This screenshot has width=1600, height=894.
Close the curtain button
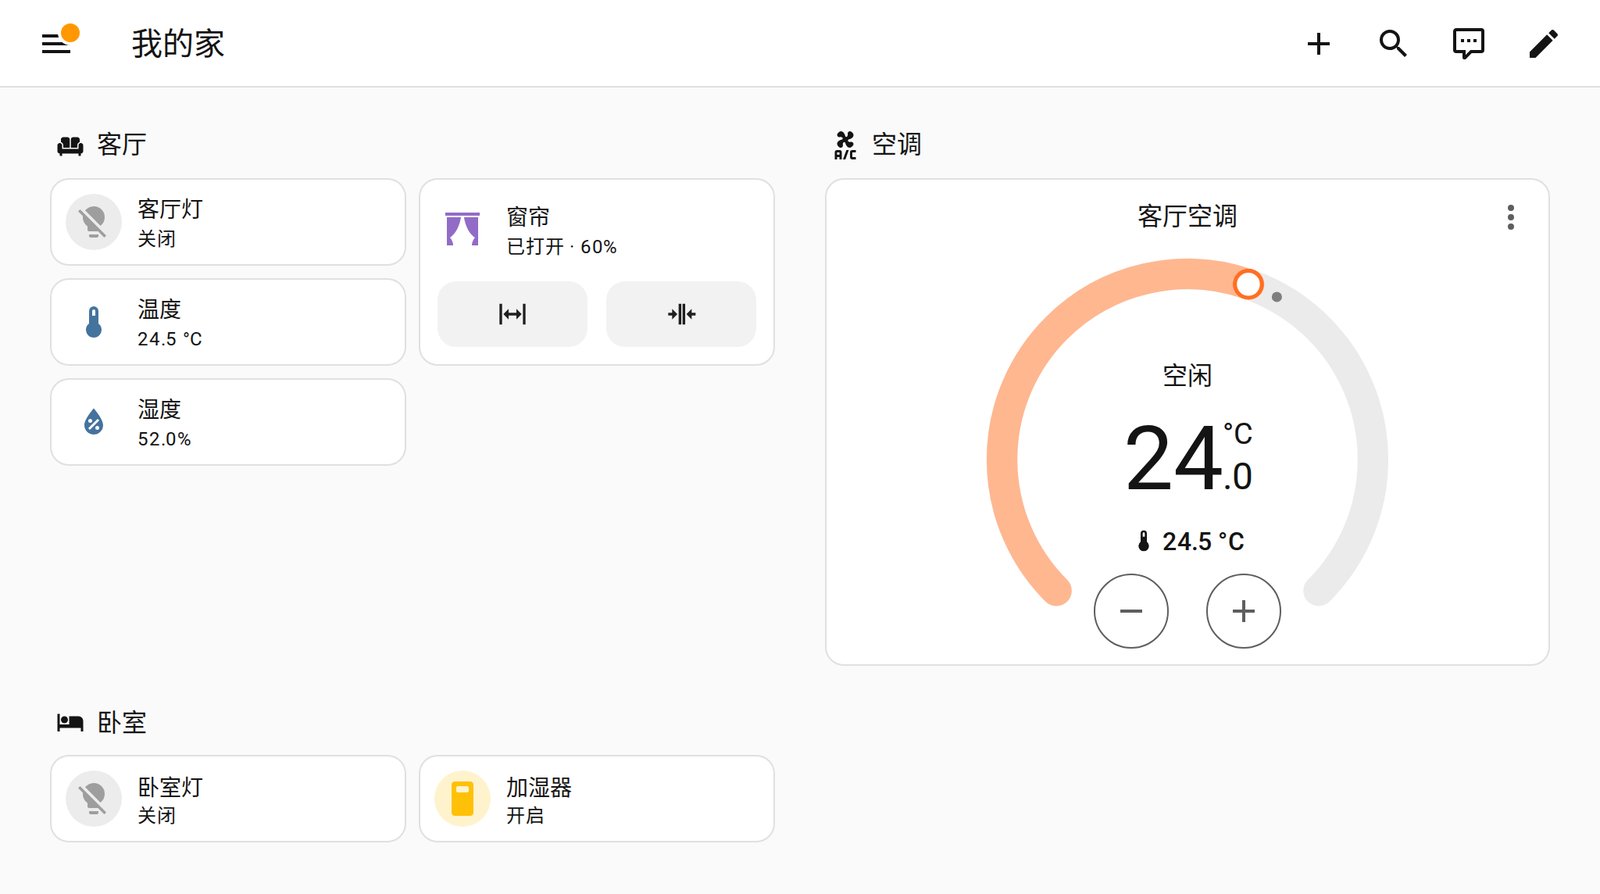[681, 314]
